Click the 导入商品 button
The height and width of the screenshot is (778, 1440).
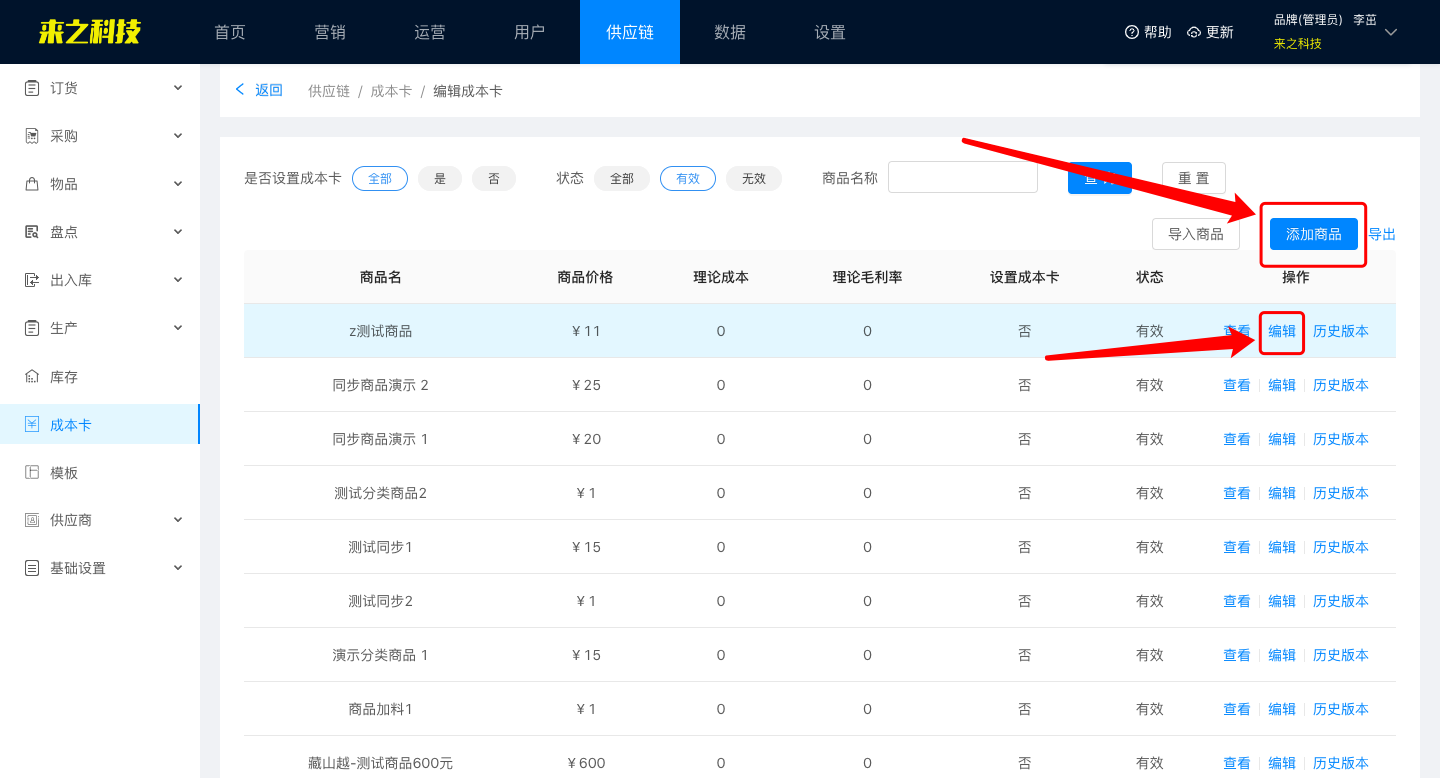click(1196, 234)
